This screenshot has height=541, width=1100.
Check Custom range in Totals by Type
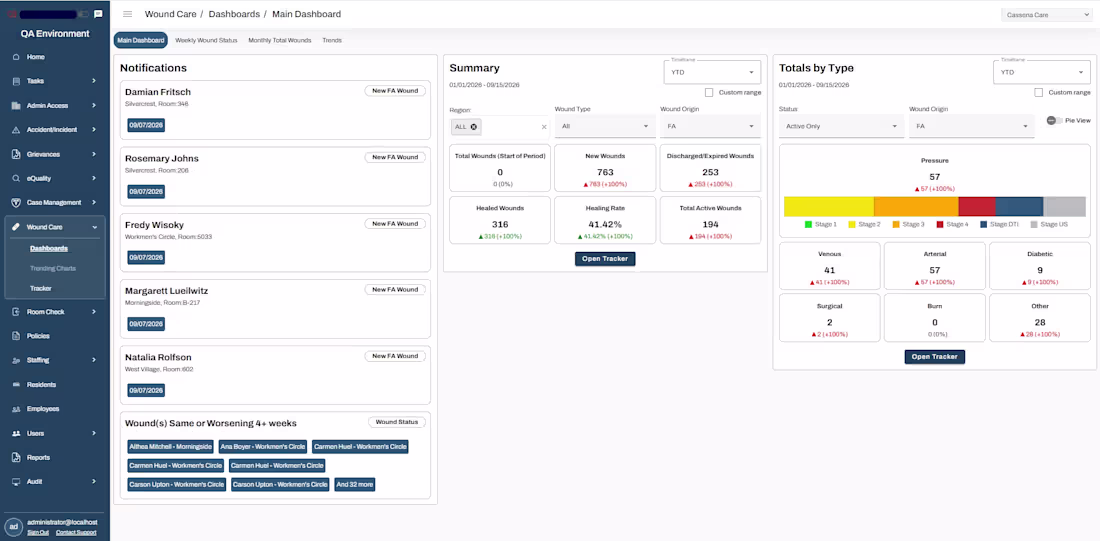pyautogui.click(x=1039, y=92)
